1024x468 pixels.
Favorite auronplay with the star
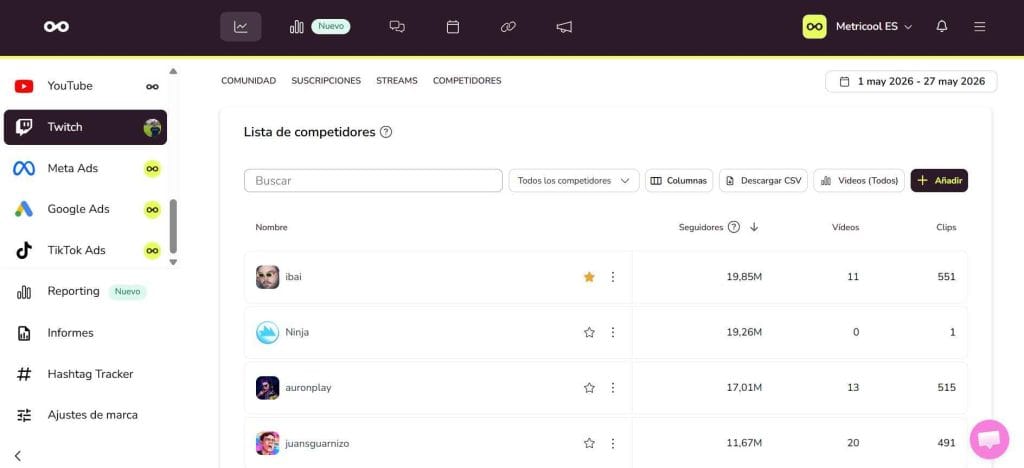tap(589, 388)
